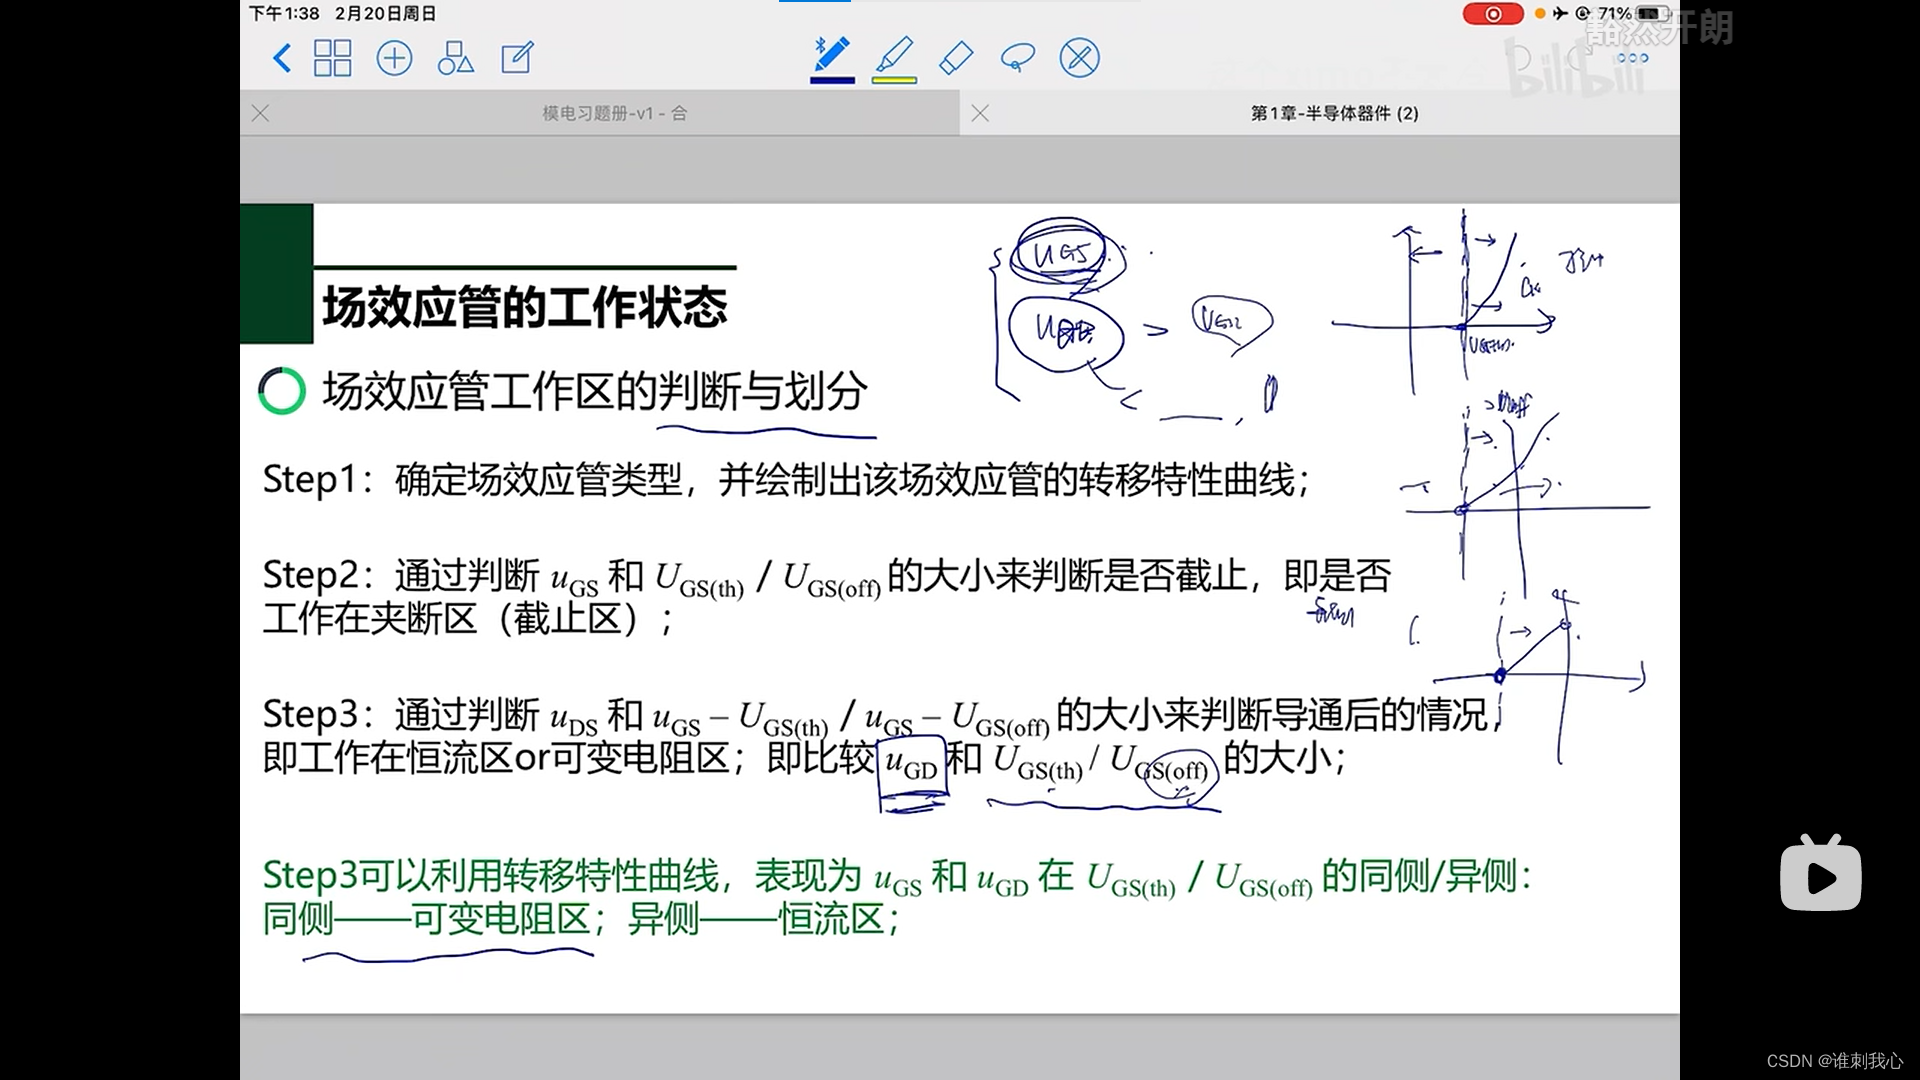The height and width of the screenshot is (1080, 1920).
Task: Select the eraser tool
Action: (956, 58)
